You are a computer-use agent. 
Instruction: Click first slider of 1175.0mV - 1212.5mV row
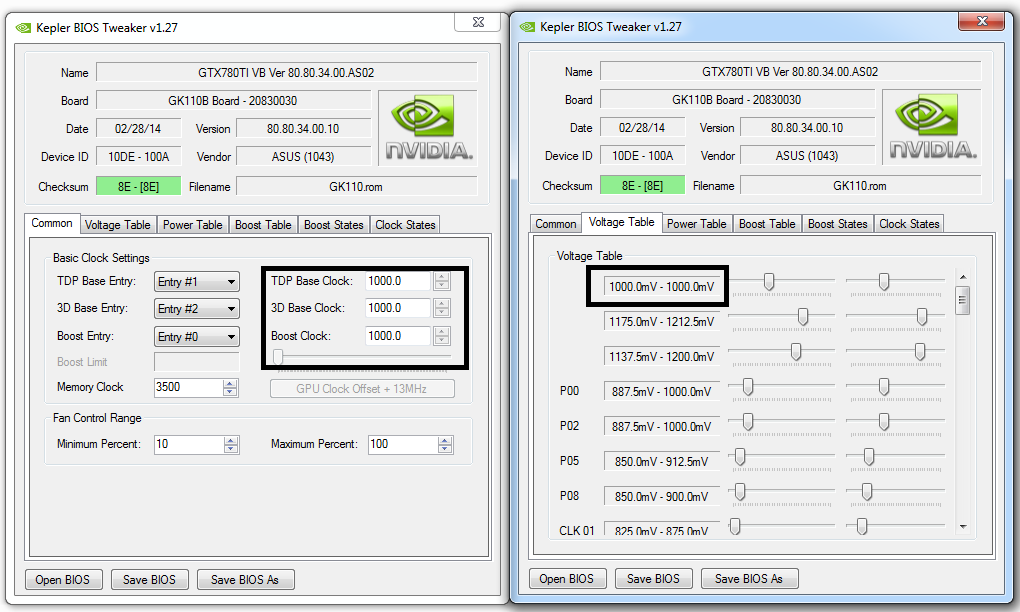point(803,316)
